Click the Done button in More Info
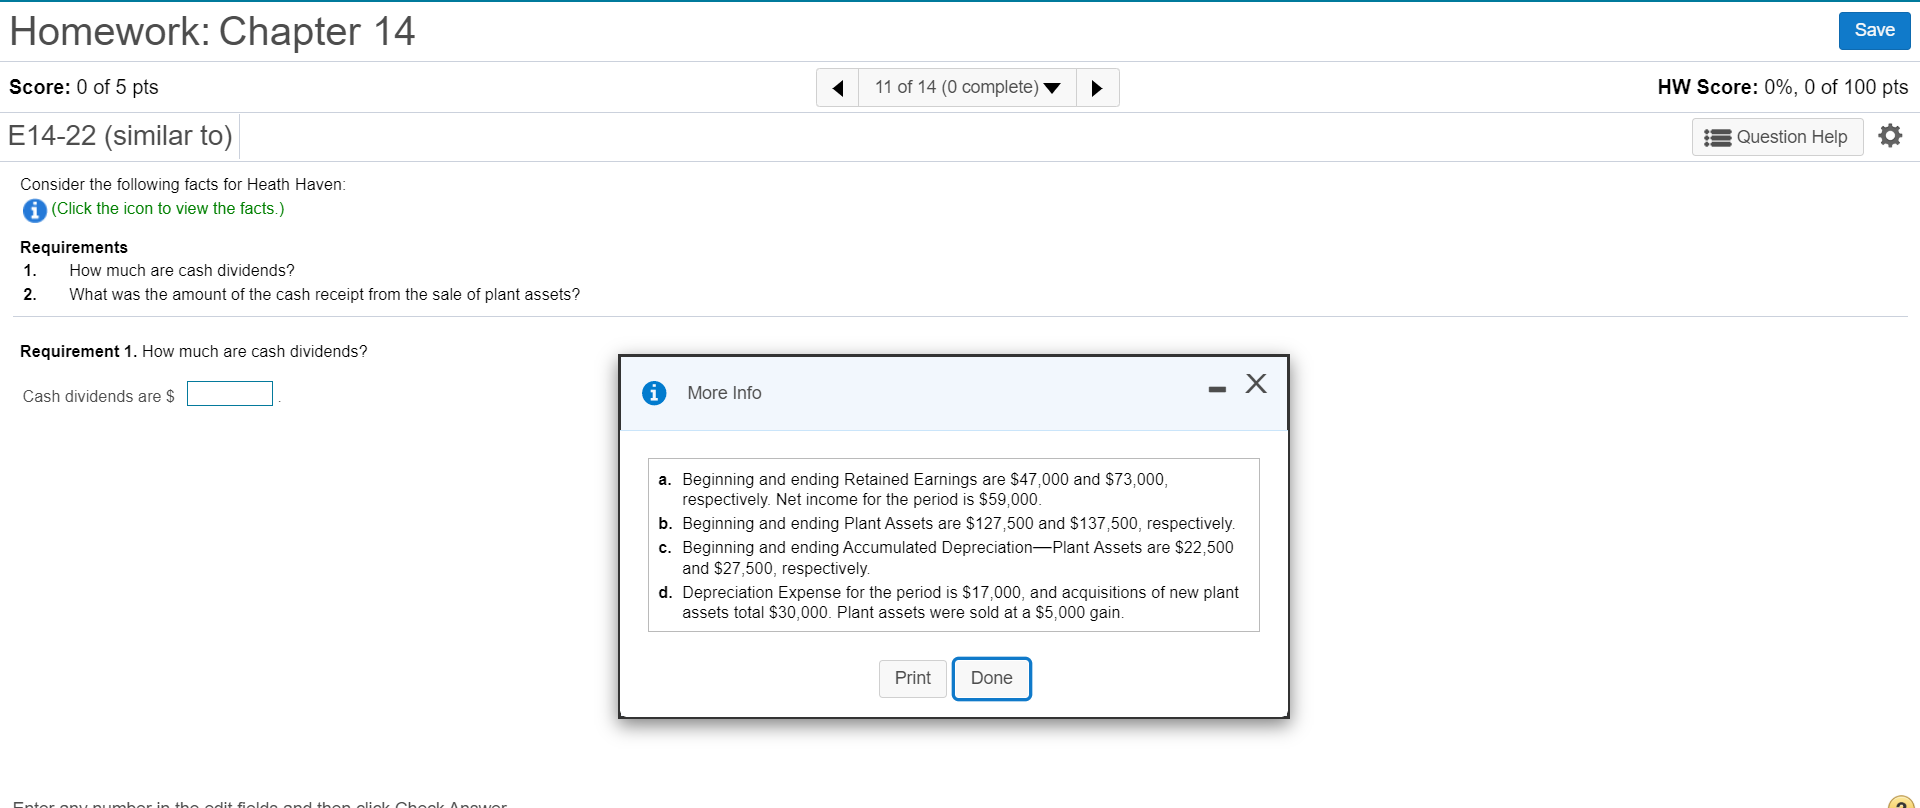 [991, 678]
